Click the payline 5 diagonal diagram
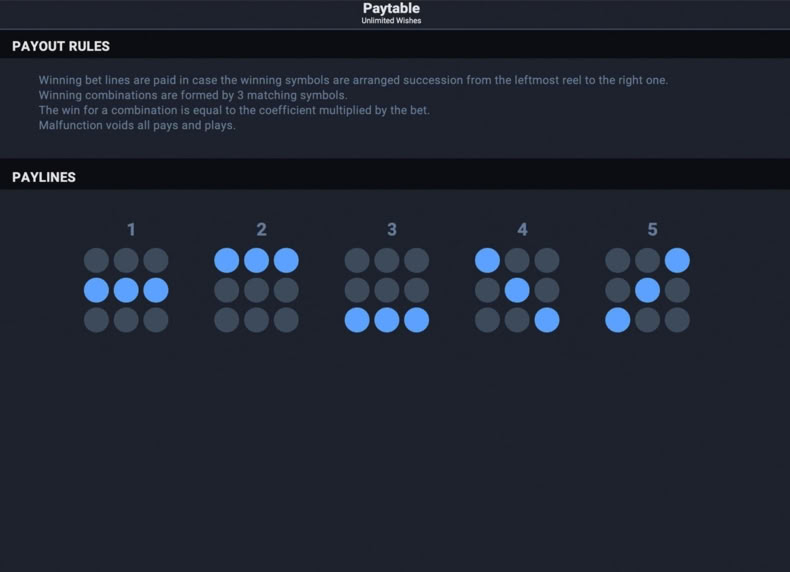790x572 pixels. click(647, 290)
